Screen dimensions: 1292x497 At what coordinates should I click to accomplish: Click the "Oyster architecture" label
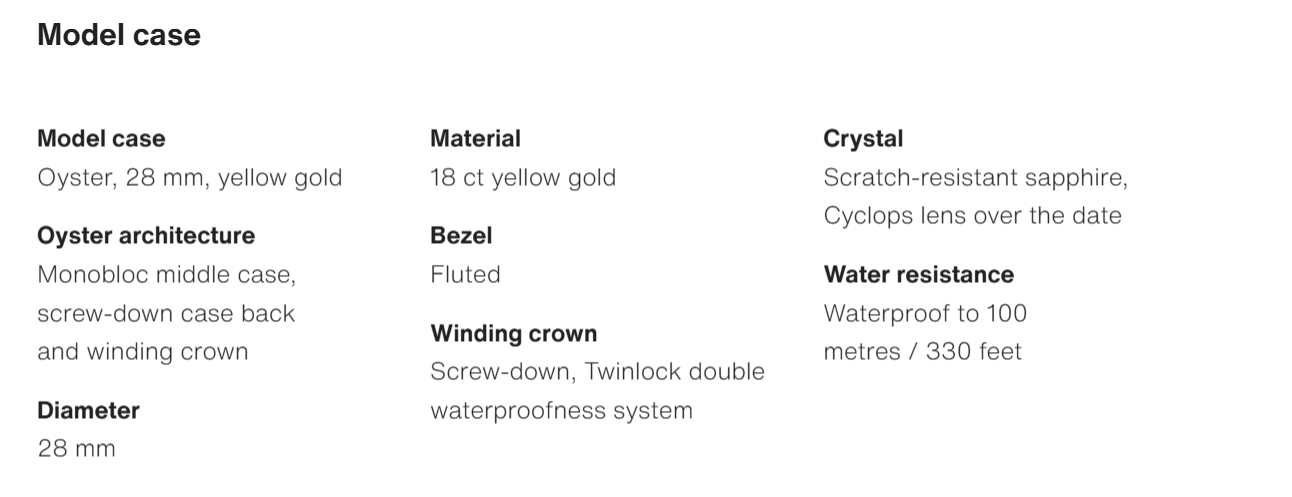(x=146, y=236)
